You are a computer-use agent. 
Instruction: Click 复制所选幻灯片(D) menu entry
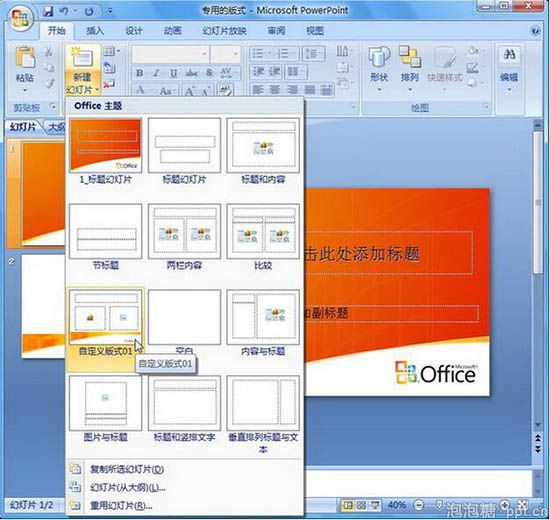[x=185, y=469]
